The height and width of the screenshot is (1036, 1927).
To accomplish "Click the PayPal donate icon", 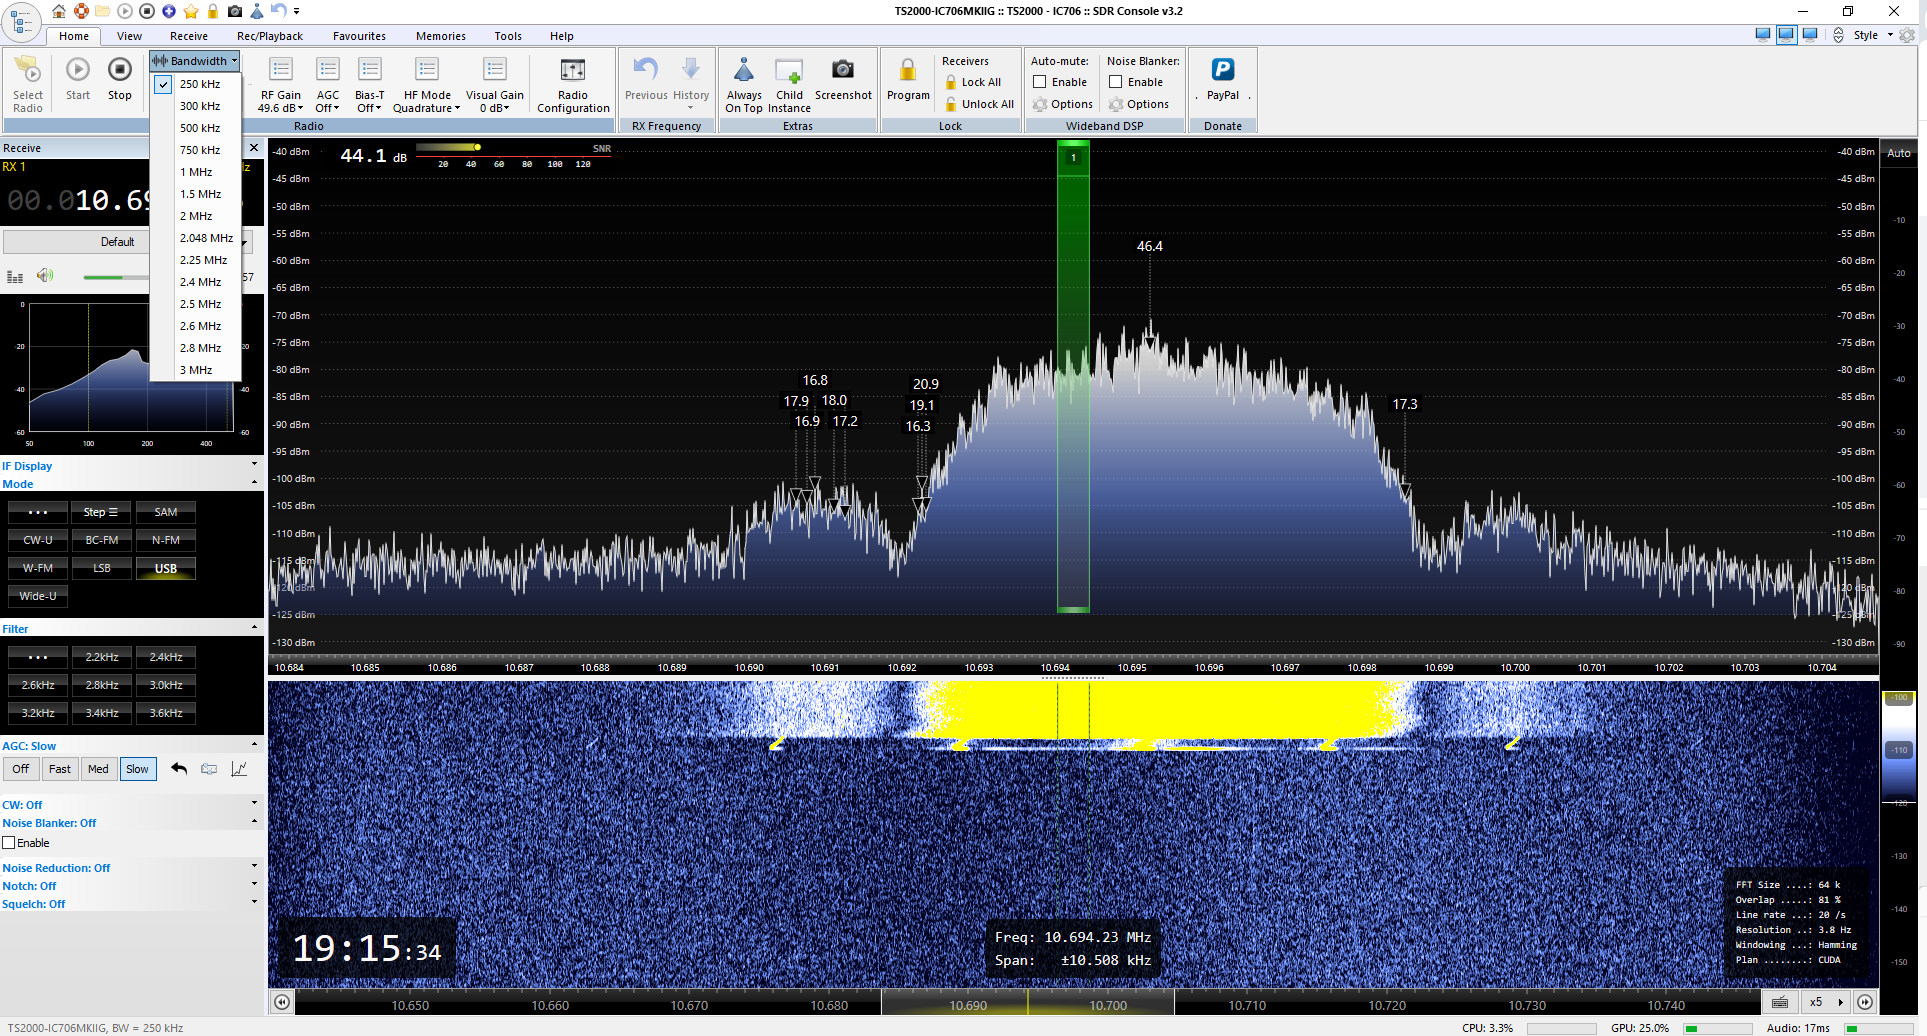I will [1222, 70].
